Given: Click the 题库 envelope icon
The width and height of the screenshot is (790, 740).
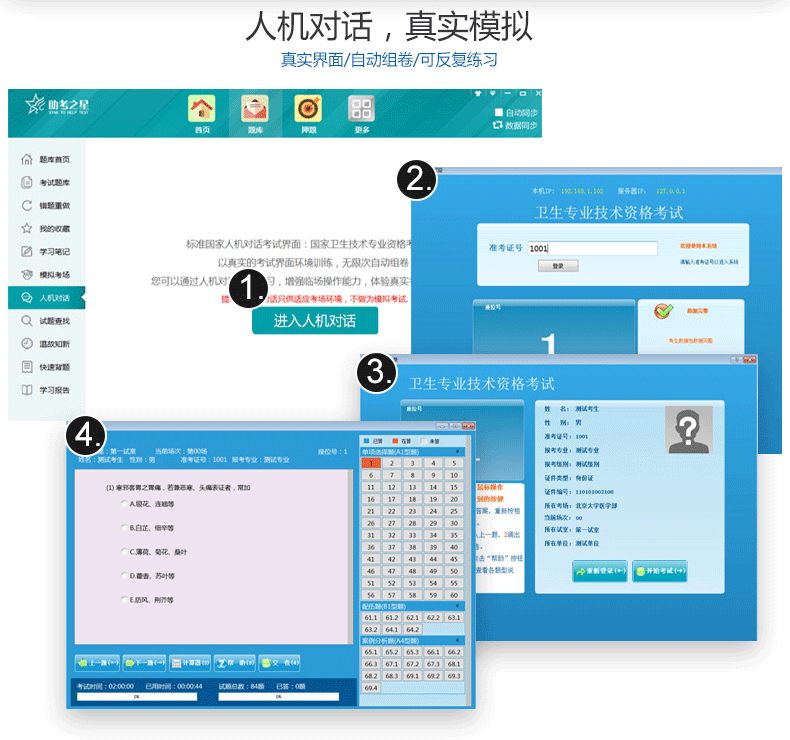Looking at the screenshot, I should click(x=255, y=109).
